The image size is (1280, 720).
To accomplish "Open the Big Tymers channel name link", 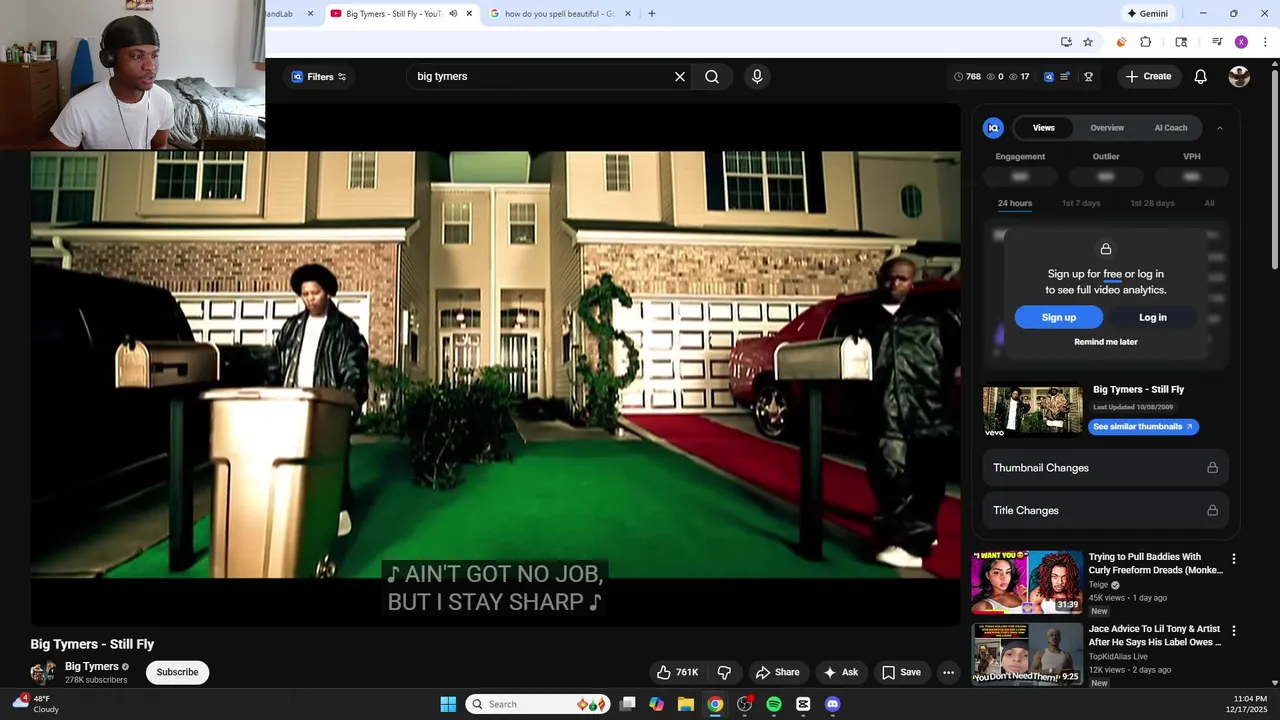I will (x=91, y=666).
